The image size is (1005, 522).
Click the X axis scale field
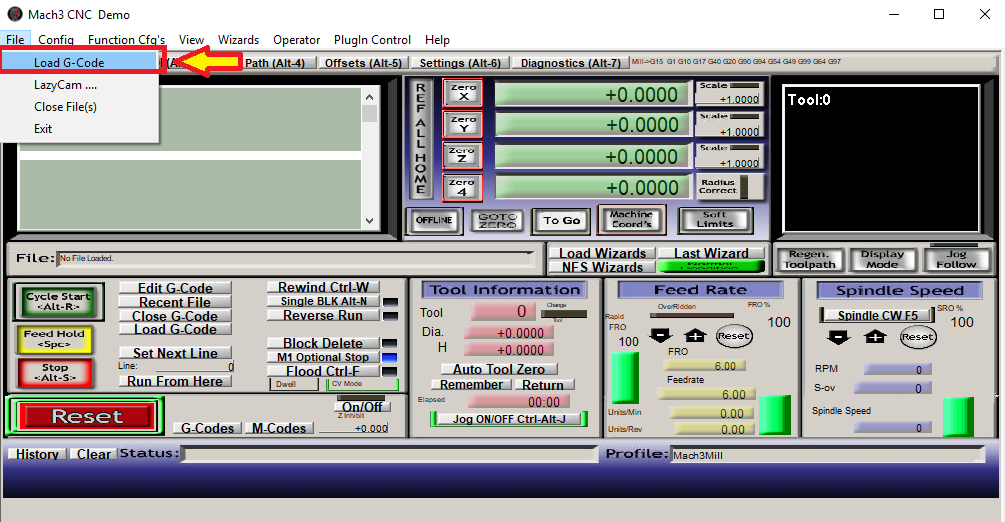point(728,99)
